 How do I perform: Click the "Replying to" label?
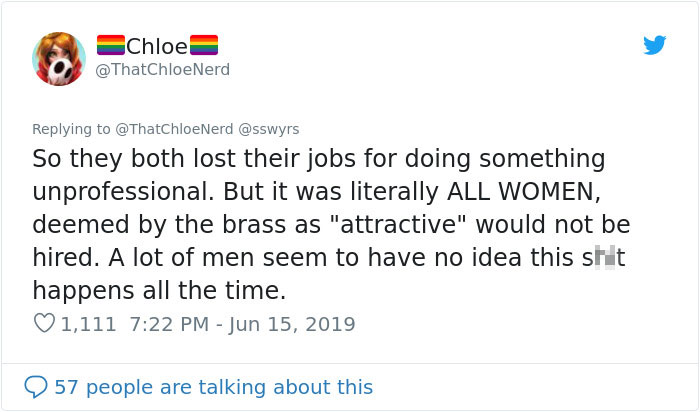pos(66,129)
